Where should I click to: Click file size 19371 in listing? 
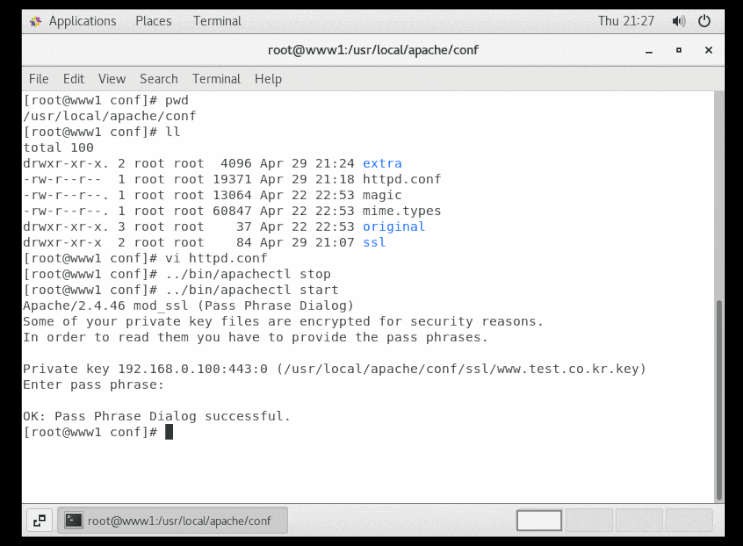pos(232,179)
